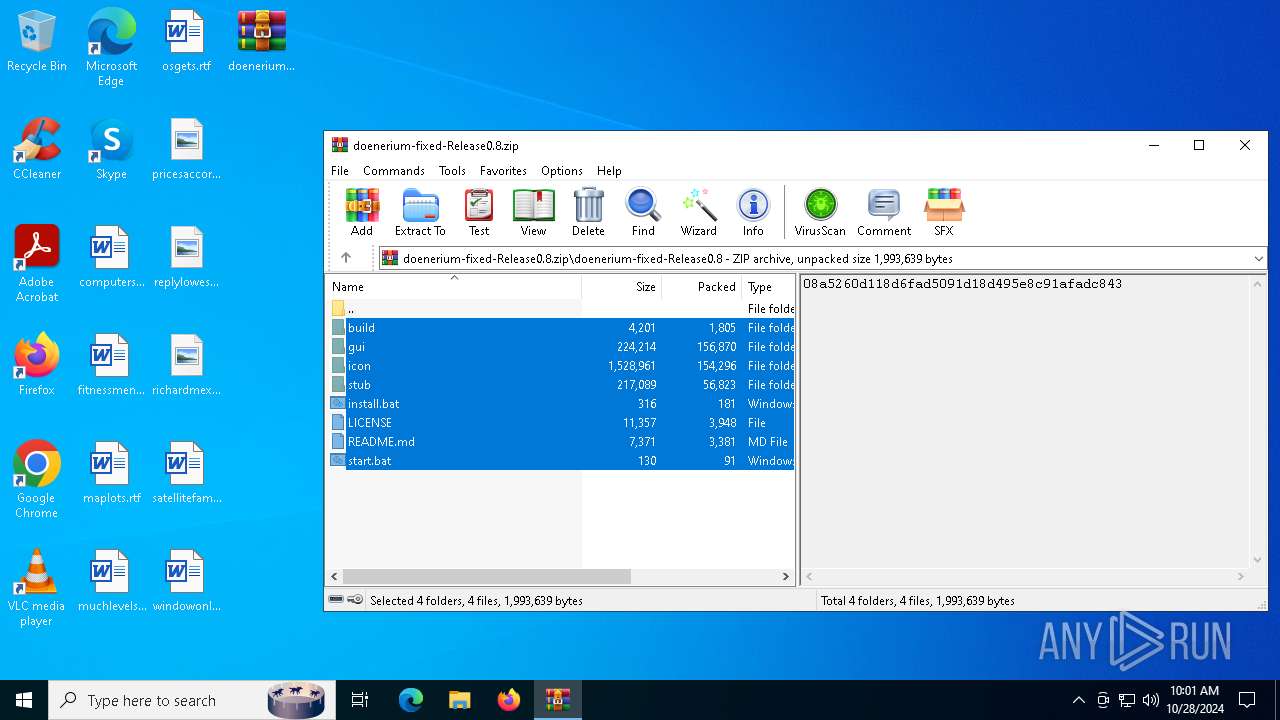Run VirusScan on the archive
Screen dimensions: 1280x720
click(820, 212)
